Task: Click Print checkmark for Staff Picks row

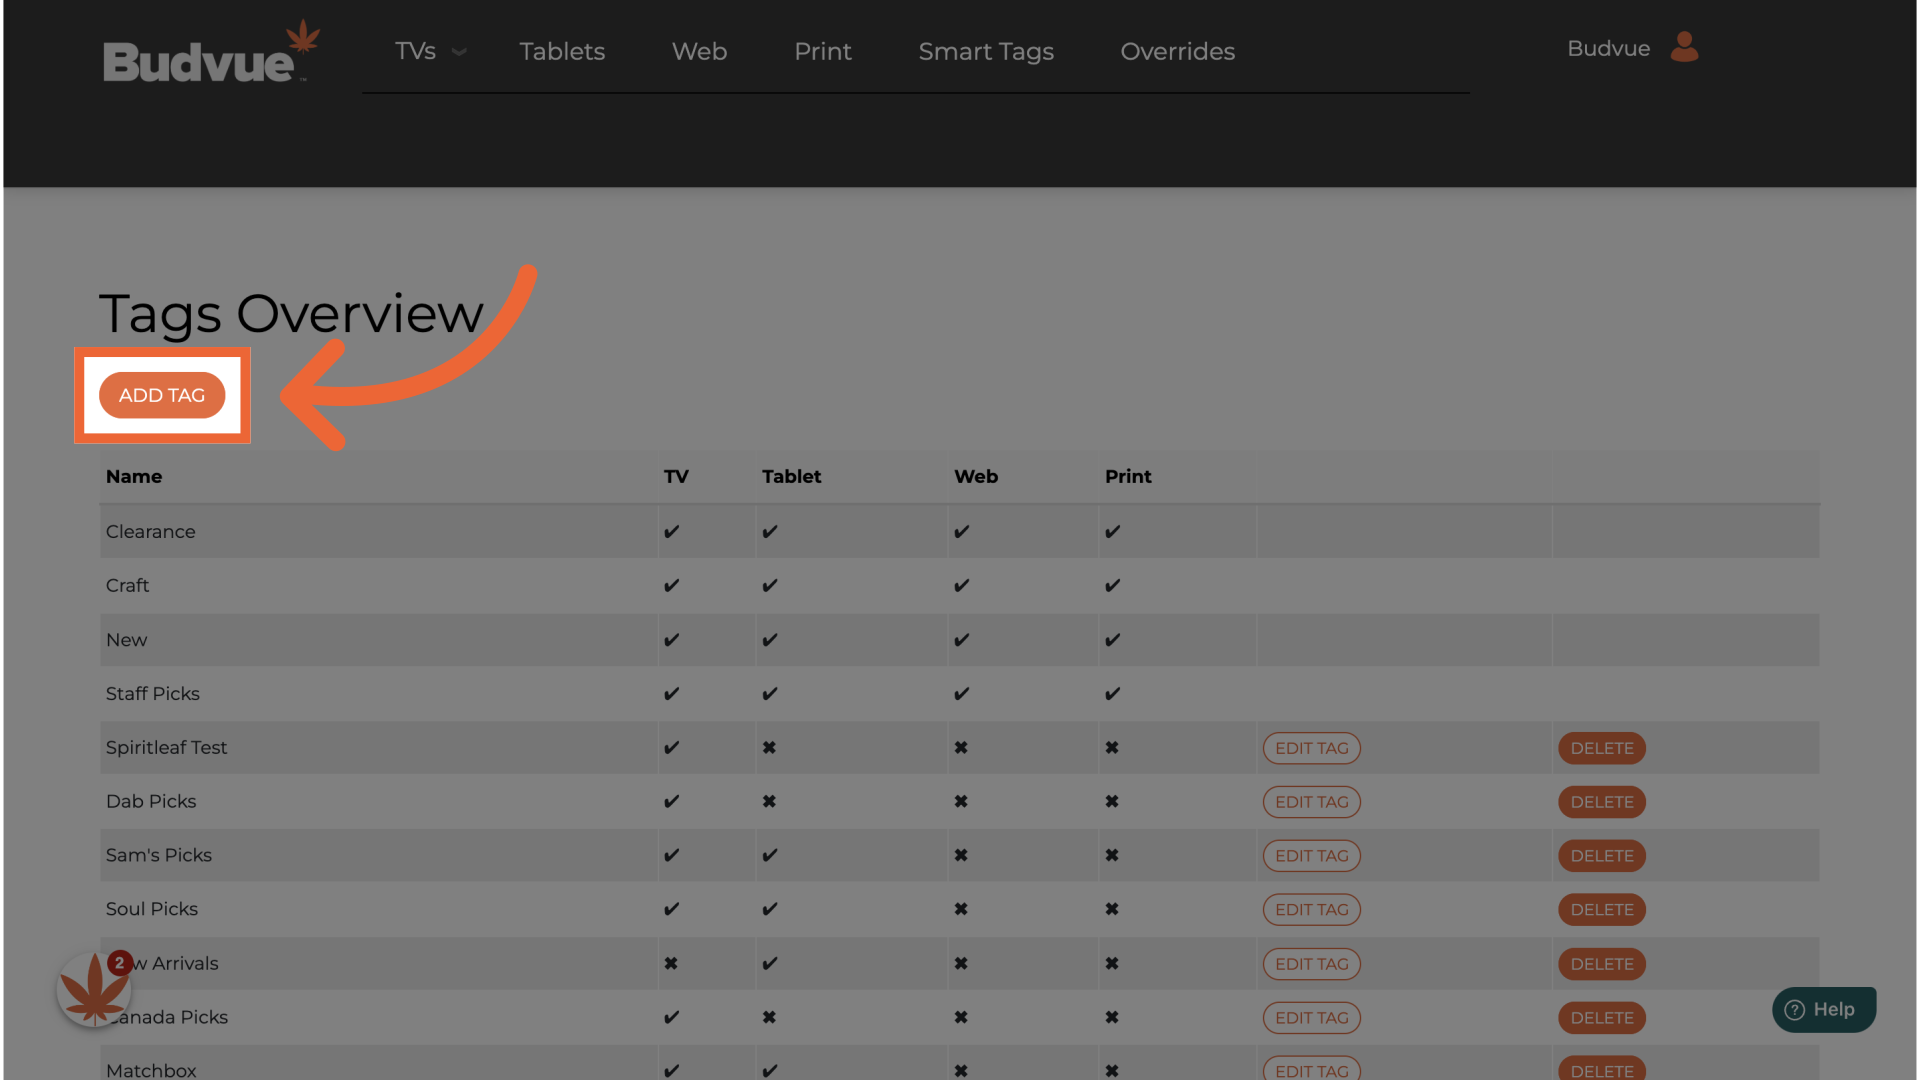Action: click(x=1112, y=694)
